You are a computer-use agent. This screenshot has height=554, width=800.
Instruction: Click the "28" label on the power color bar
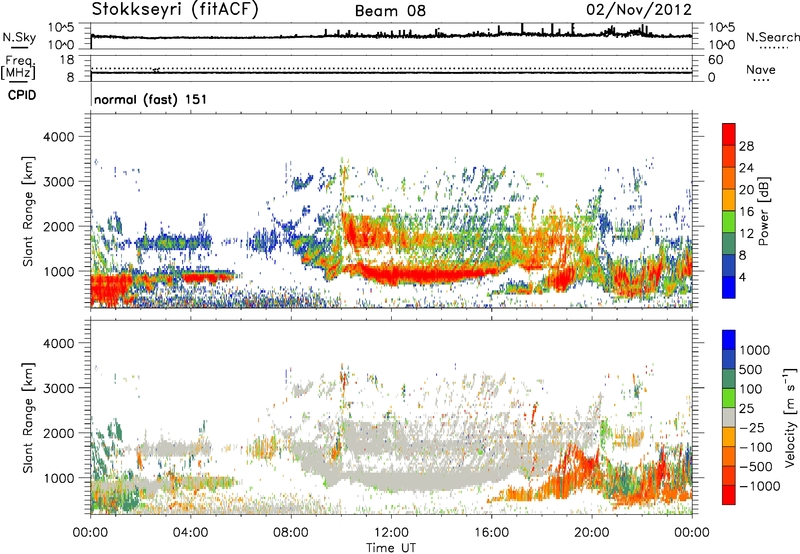(x=746, y=146)
